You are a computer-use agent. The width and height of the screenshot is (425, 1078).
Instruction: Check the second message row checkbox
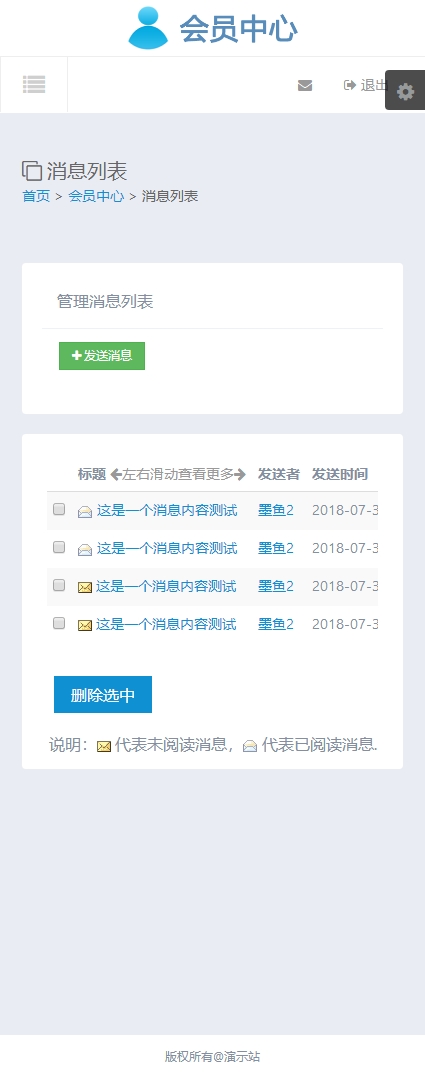[x=59, y=547]
